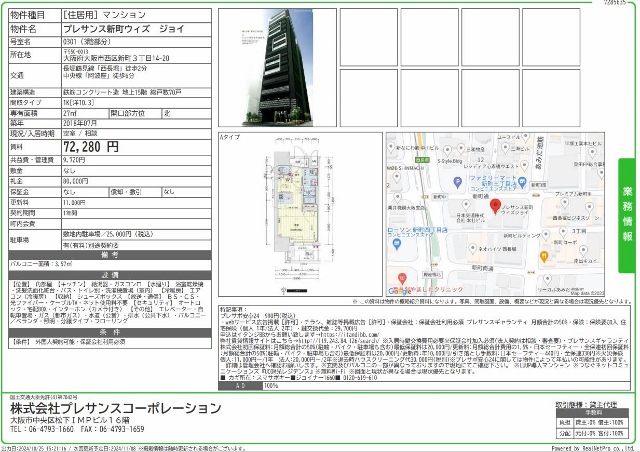
Task: Click the blue FamilyMart store marker on map
Action: click(522, 181)
